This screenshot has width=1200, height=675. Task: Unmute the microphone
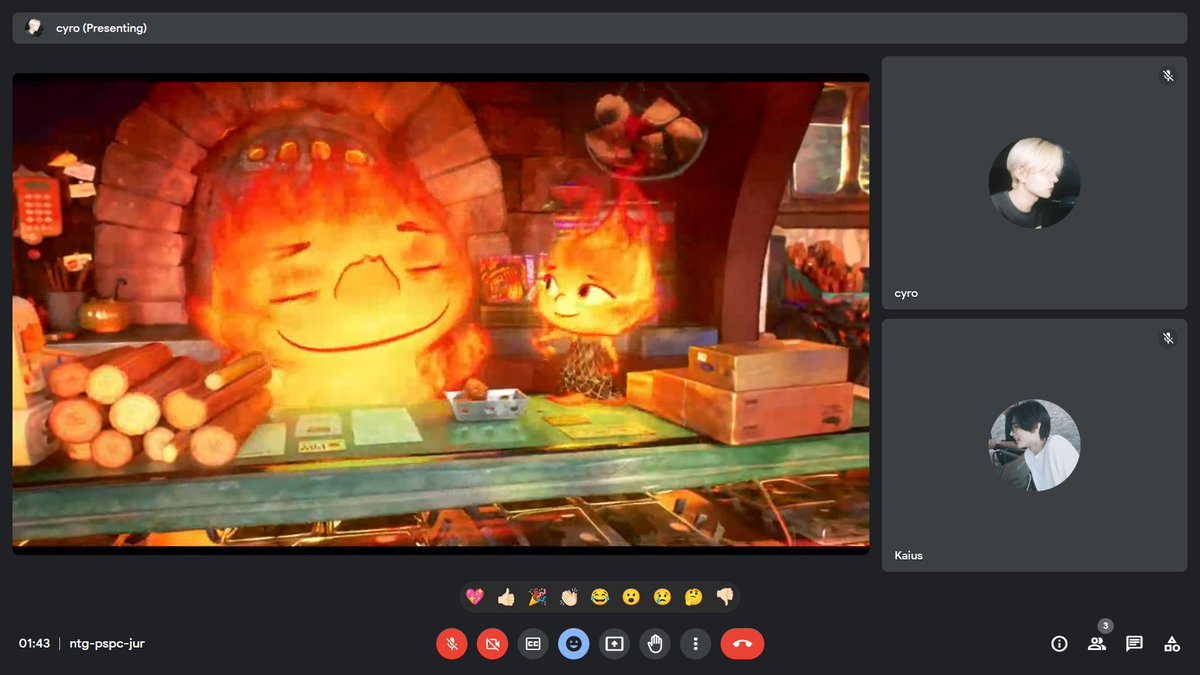452,643
